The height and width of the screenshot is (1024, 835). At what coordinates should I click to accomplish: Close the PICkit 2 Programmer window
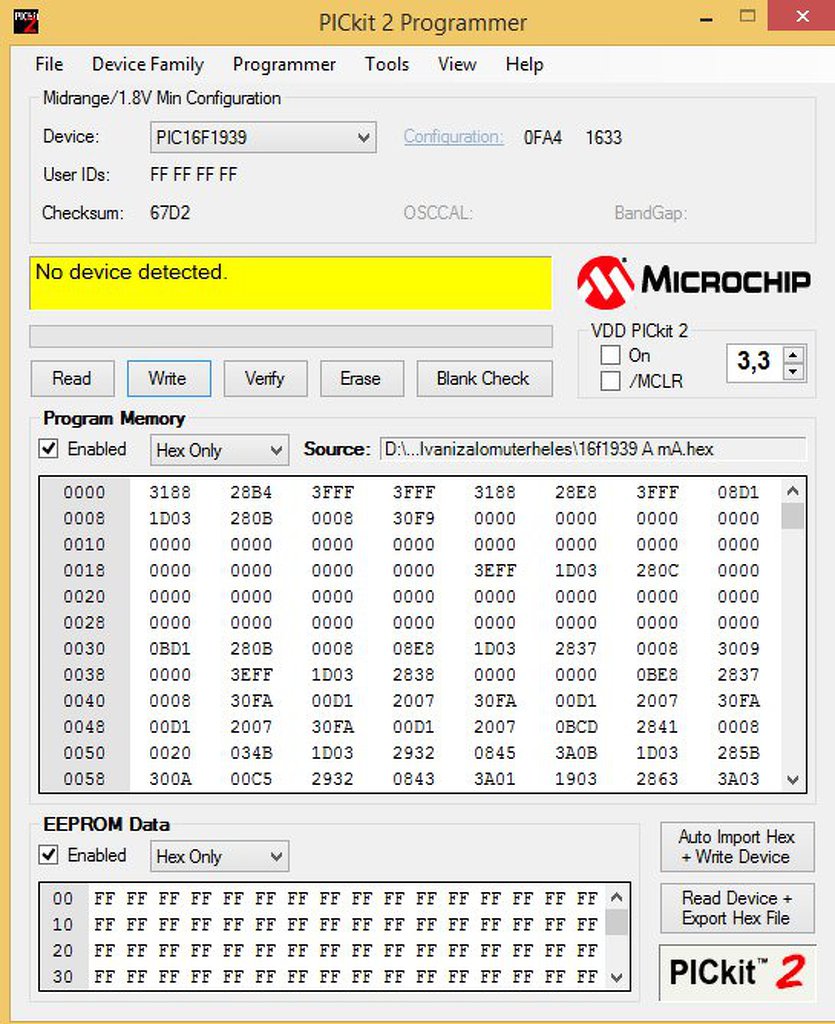pos(802,16)
